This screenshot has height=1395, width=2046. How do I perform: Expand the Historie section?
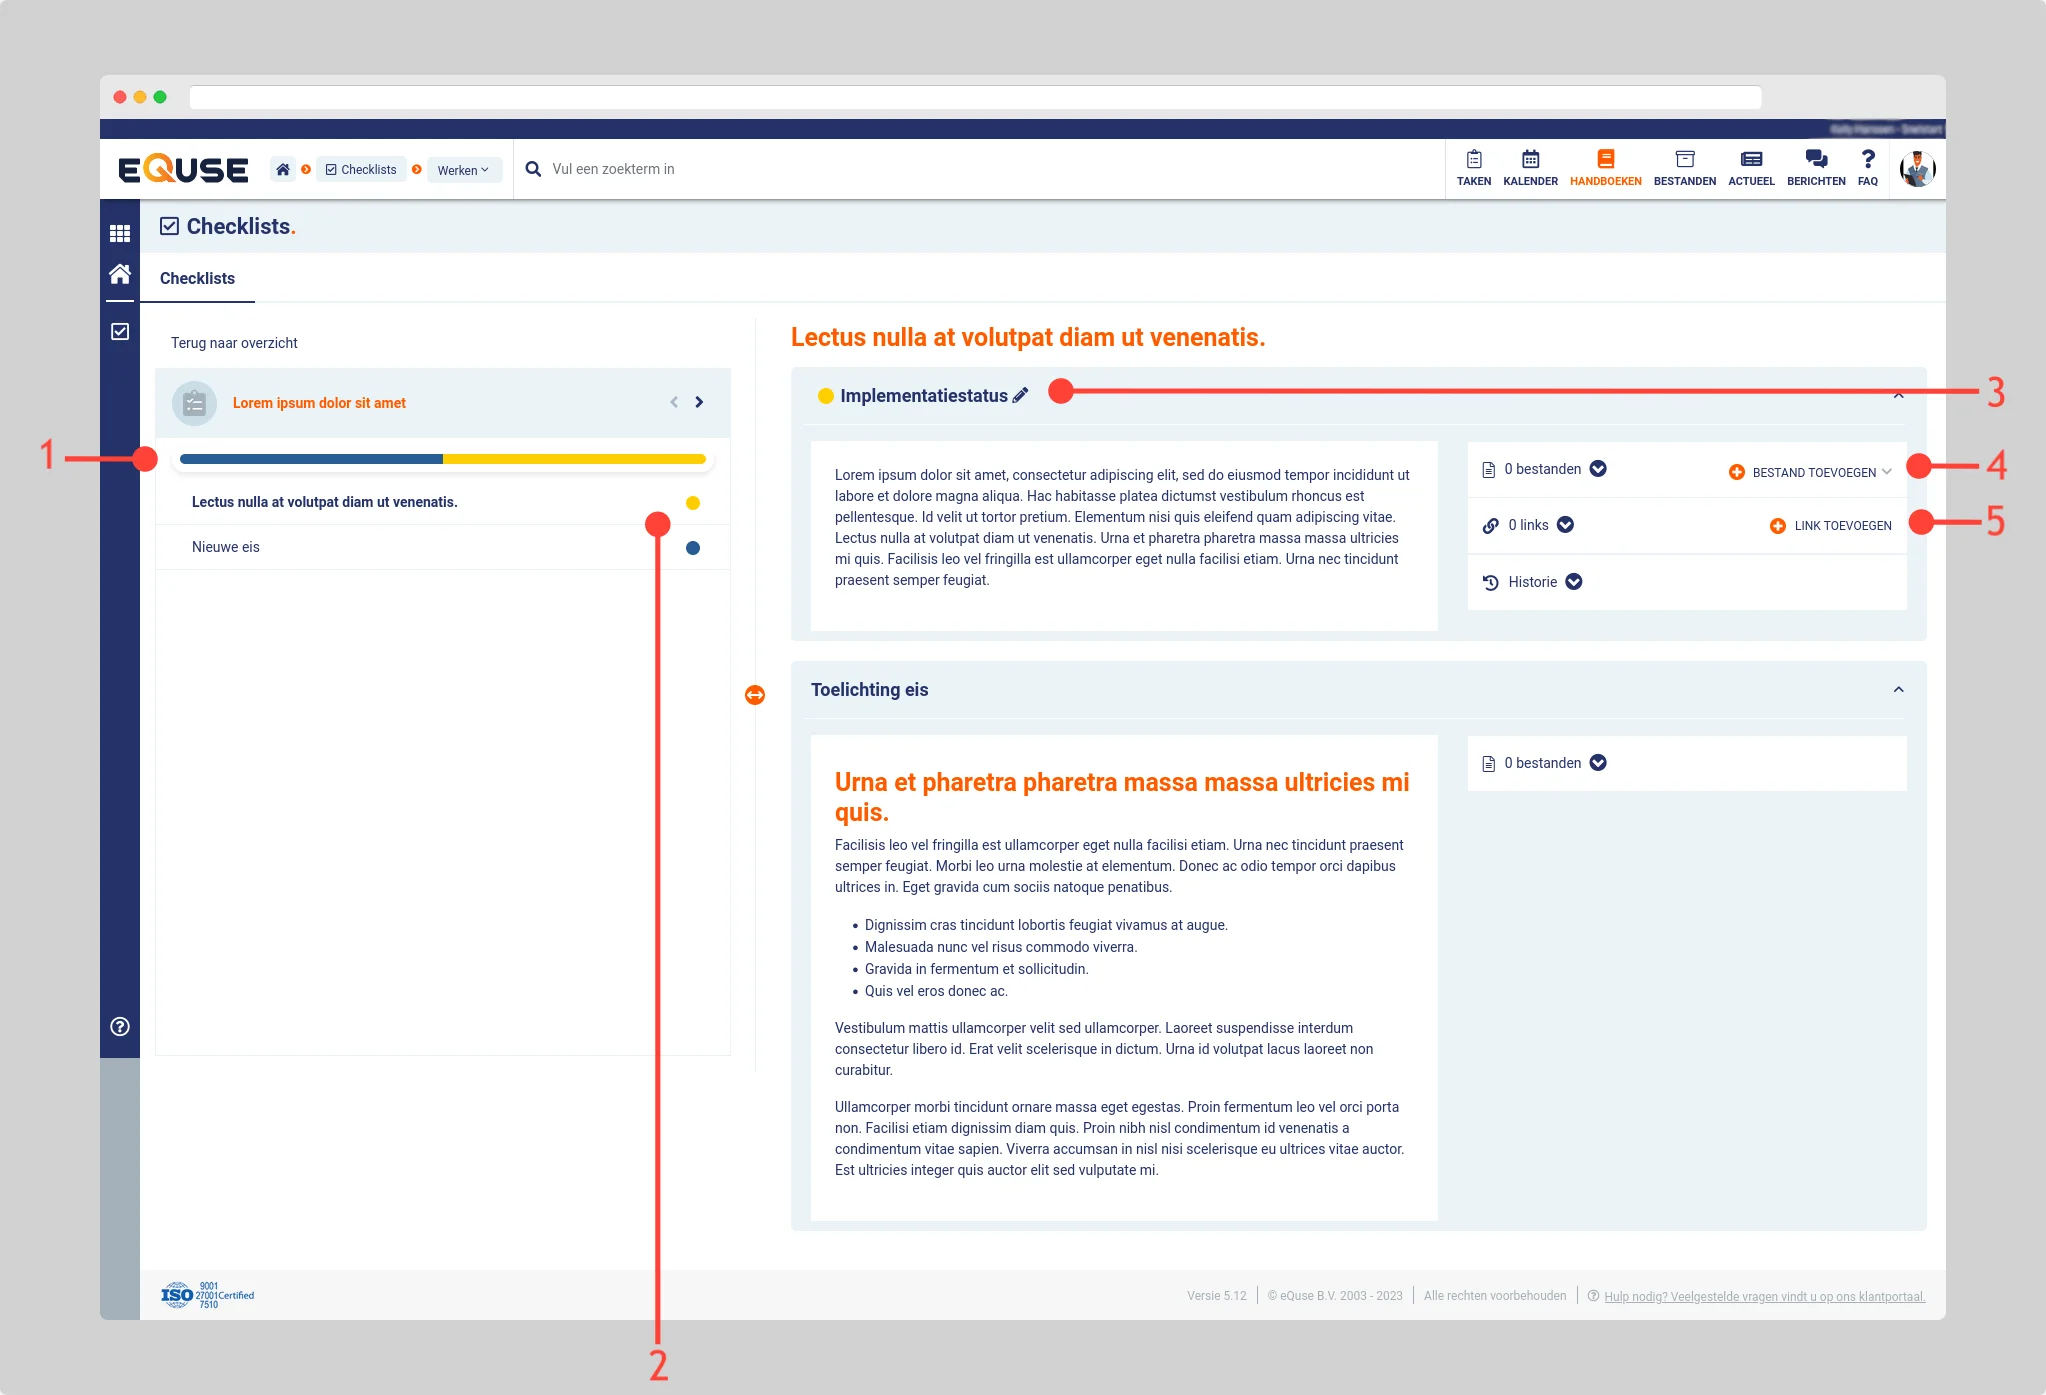click(x=1574, y=582)
